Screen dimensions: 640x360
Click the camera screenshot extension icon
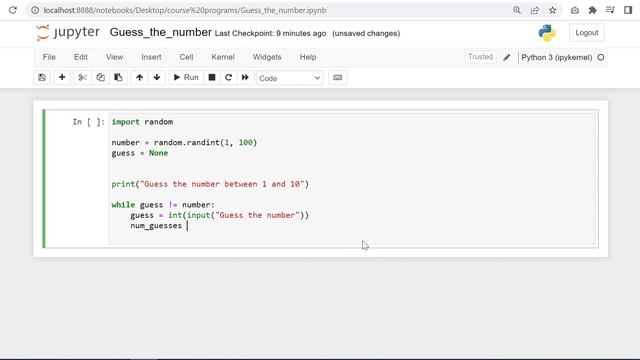tap(575, 10)
